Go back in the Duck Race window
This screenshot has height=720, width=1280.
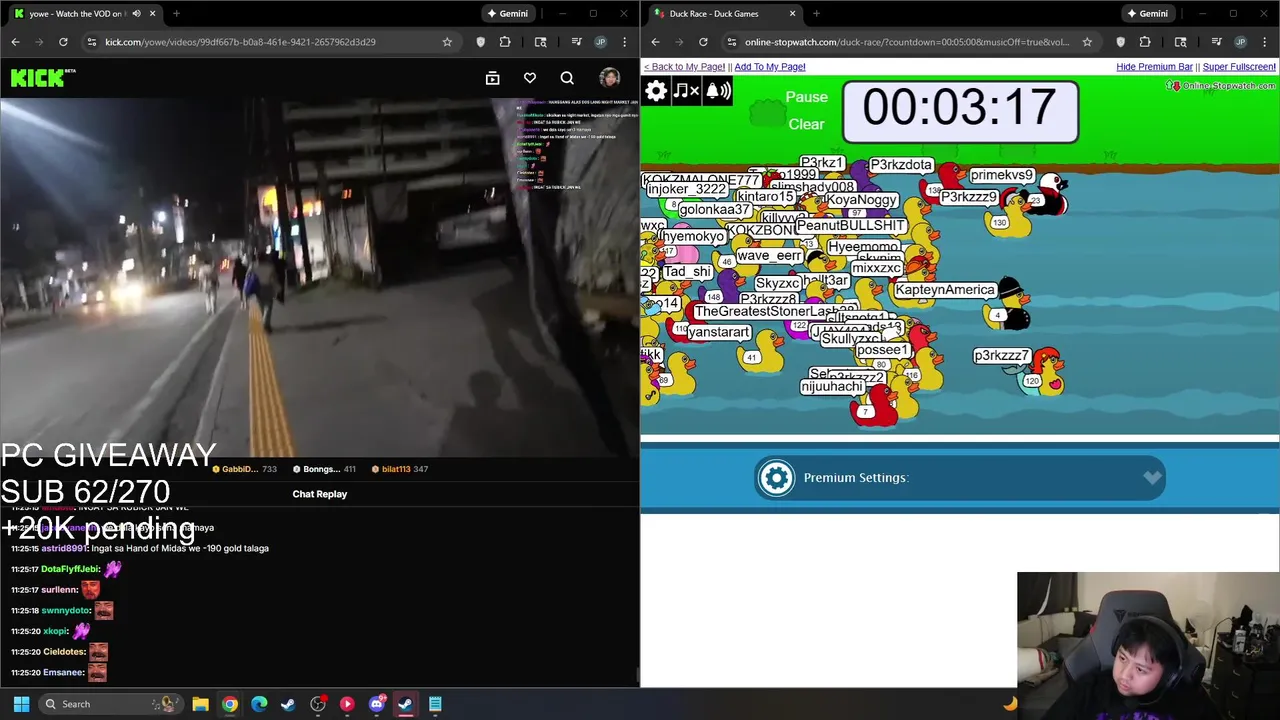(x=655, y=42)
